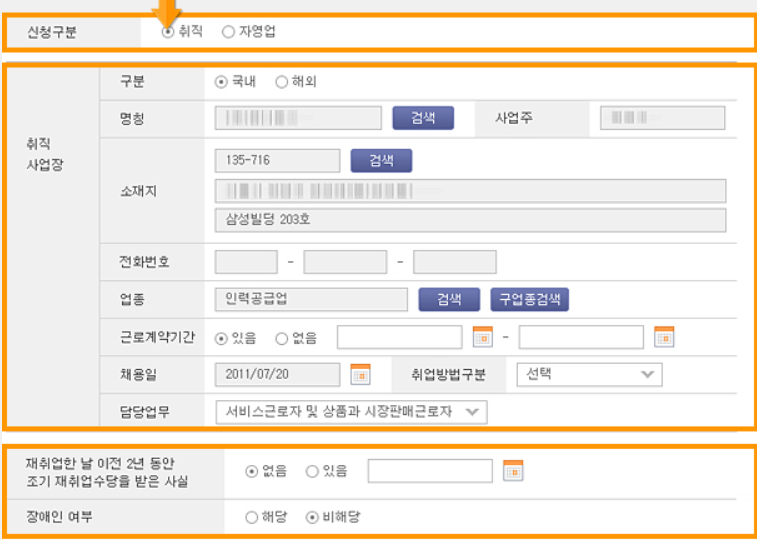Click 검색 button next to 명칭 field
This screenshot has height=540, width=757.
(423, 118)
